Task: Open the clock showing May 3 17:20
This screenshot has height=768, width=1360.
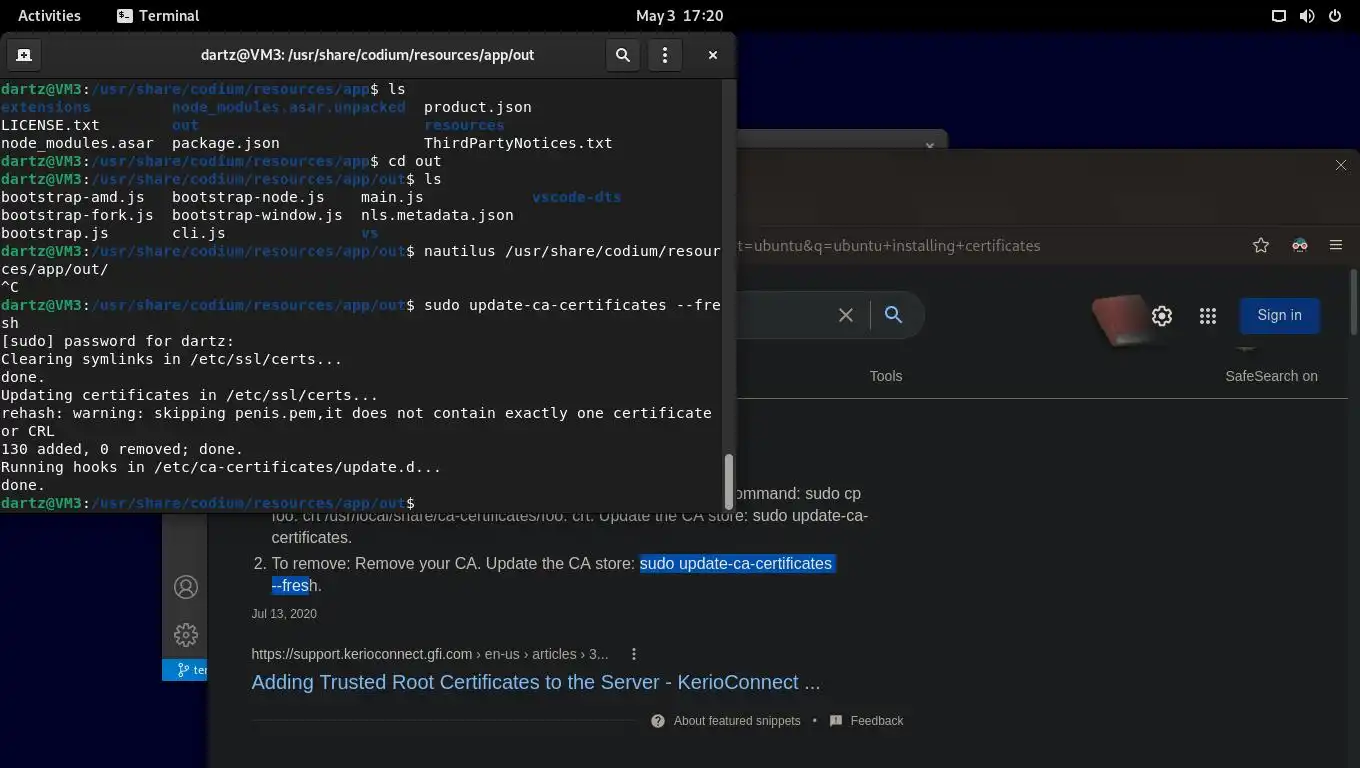Action: [x=679, y=16]
